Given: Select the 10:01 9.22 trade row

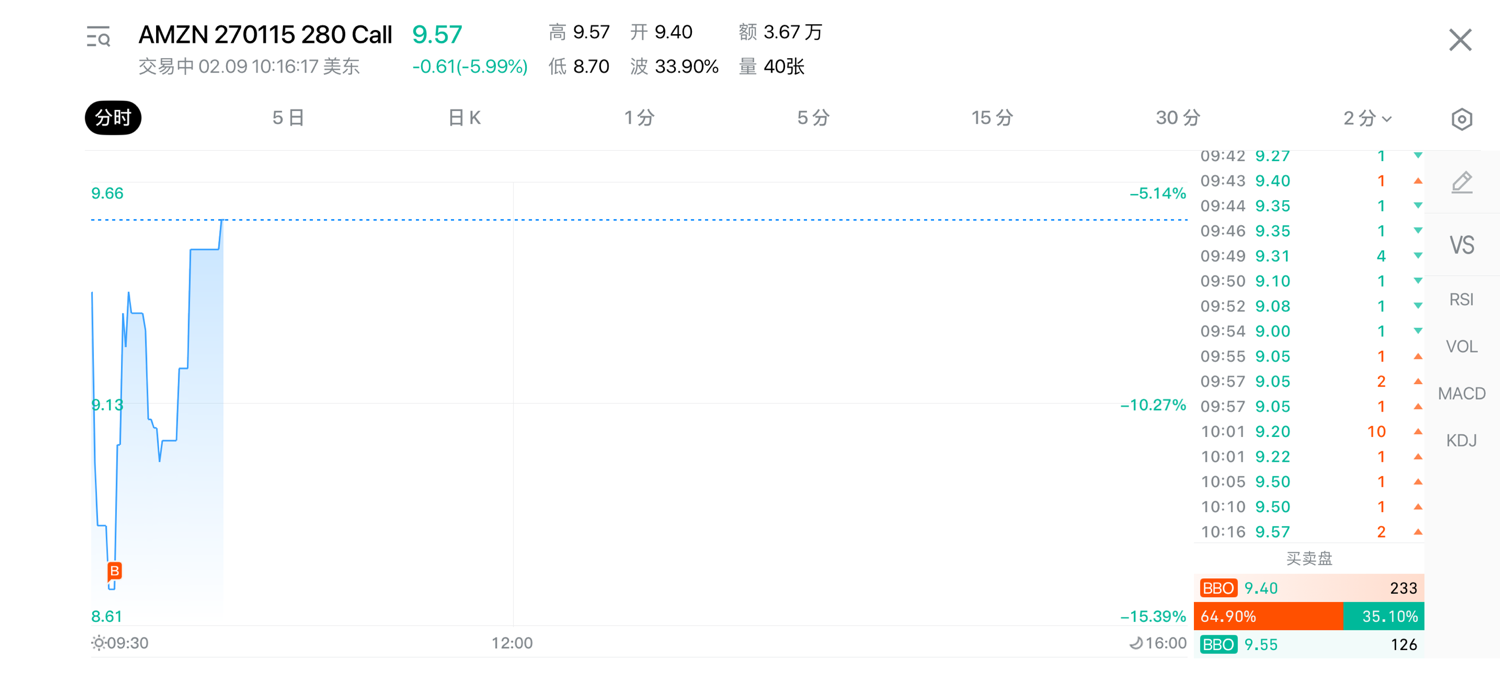Looking at the screenshot, I should pos(1309,457).
